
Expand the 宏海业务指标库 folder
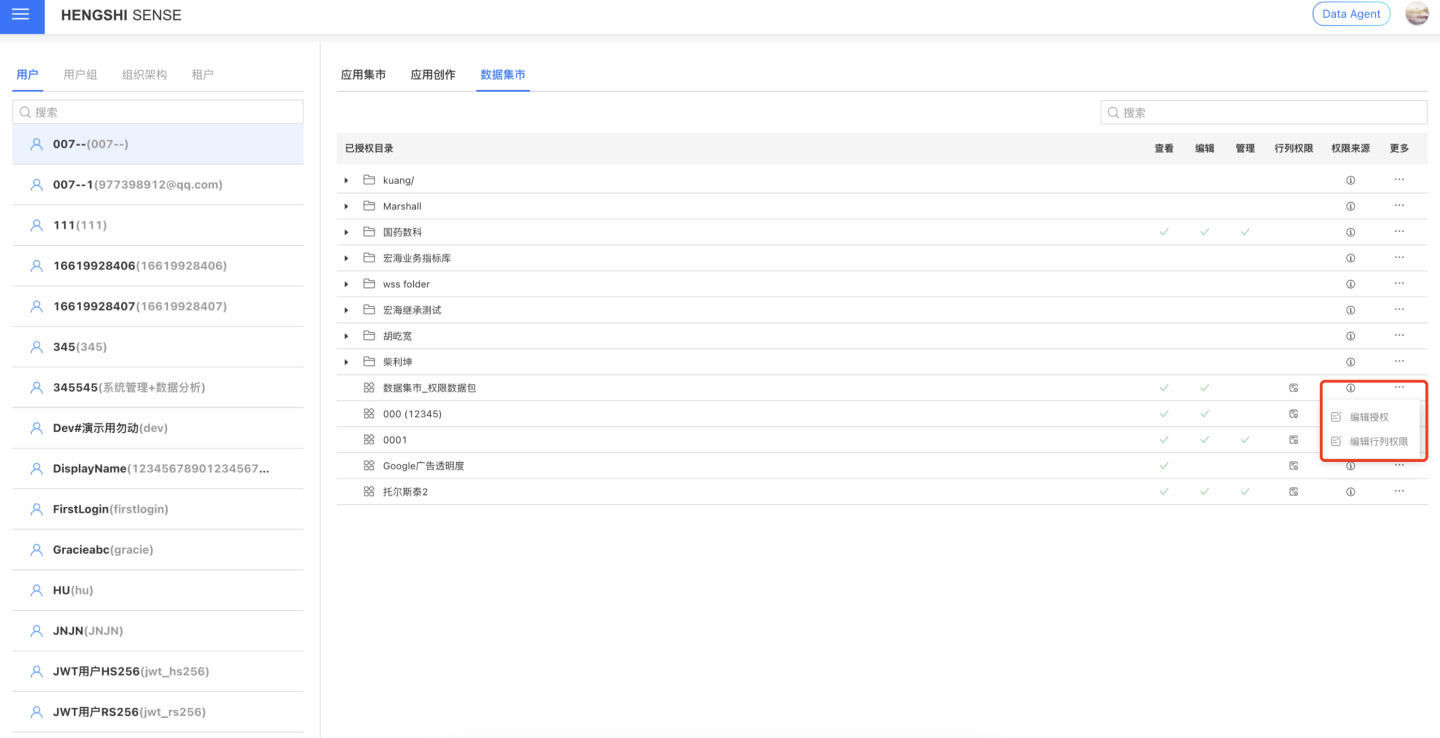(x=346, y=258)
